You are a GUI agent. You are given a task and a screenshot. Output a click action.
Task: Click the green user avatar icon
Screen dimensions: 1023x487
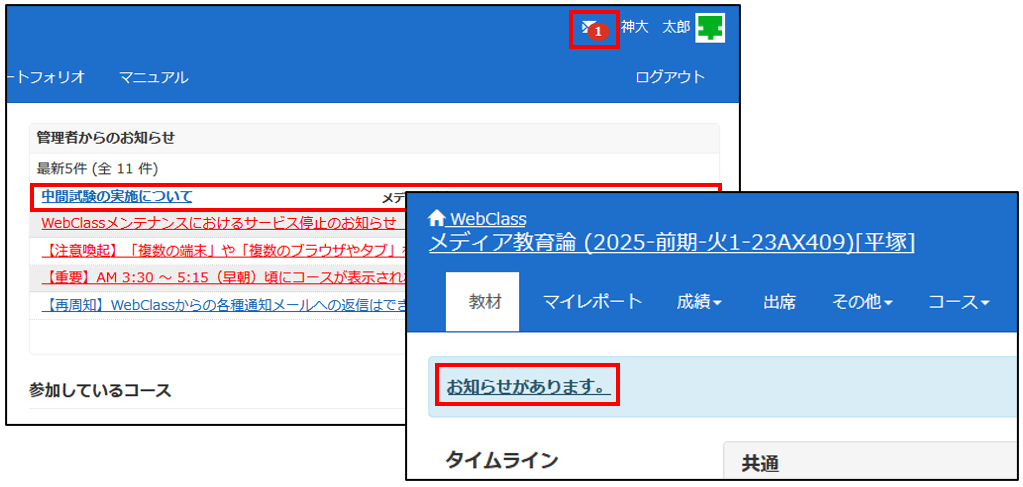coord(710,28)
